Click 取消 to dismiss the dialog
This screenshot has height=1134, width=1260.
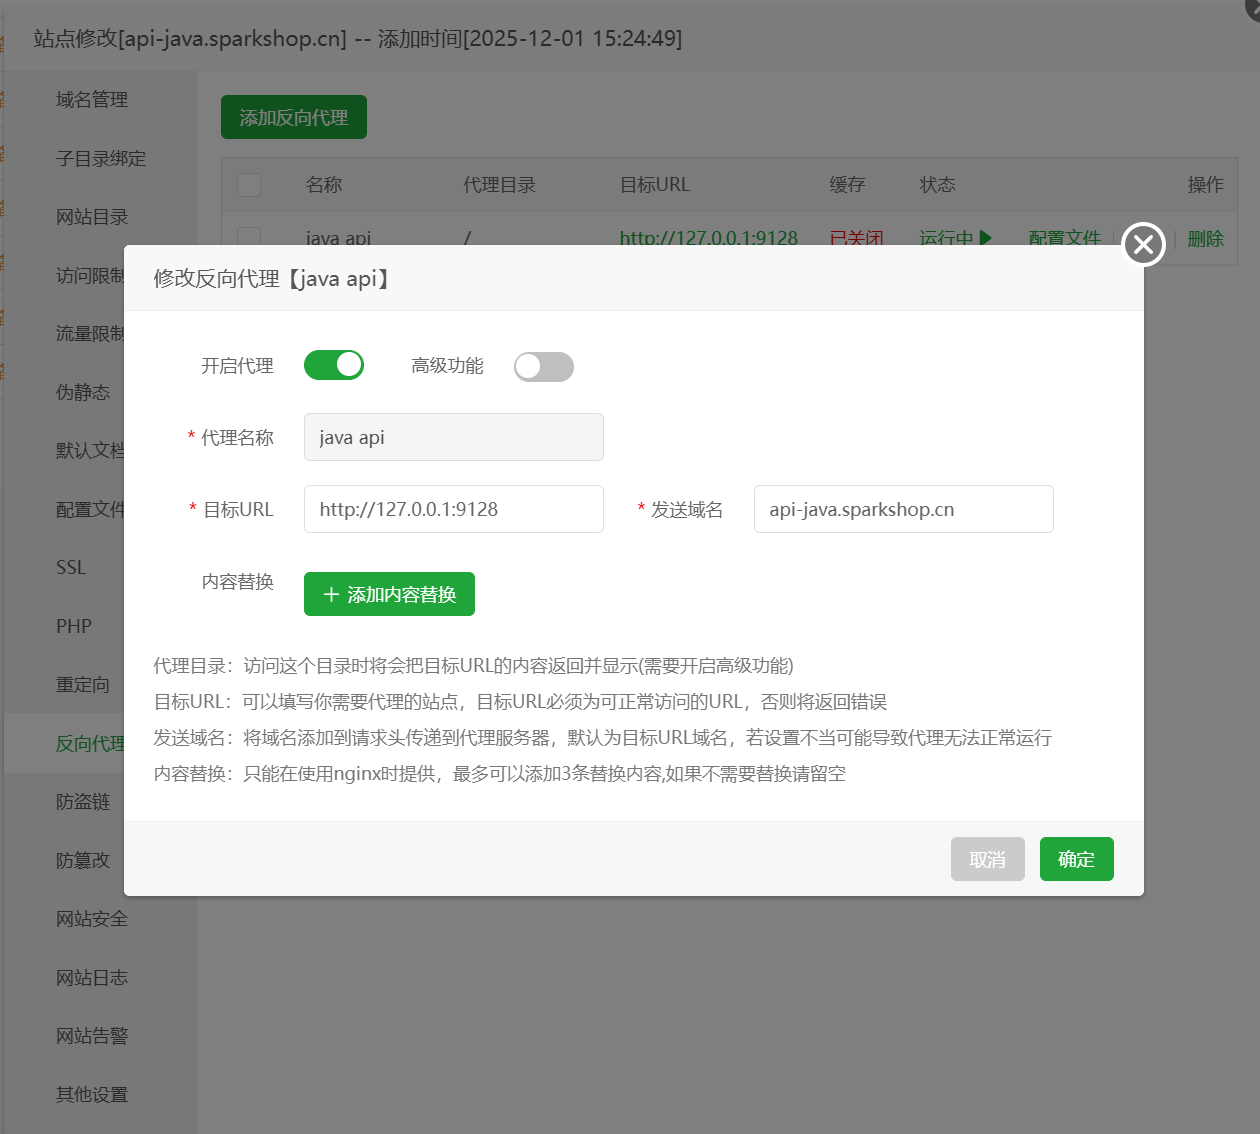click(987, 858)
